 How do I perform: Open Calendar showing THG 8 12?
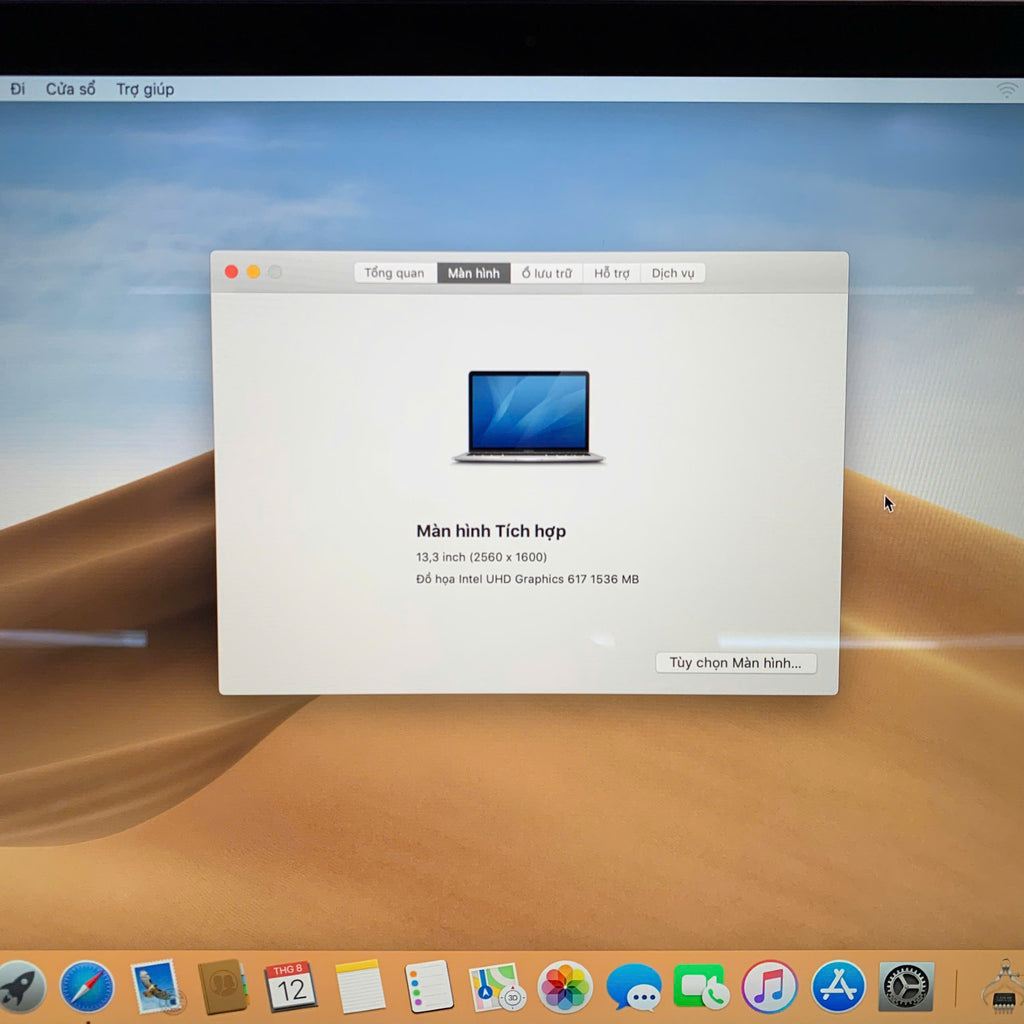291,987
